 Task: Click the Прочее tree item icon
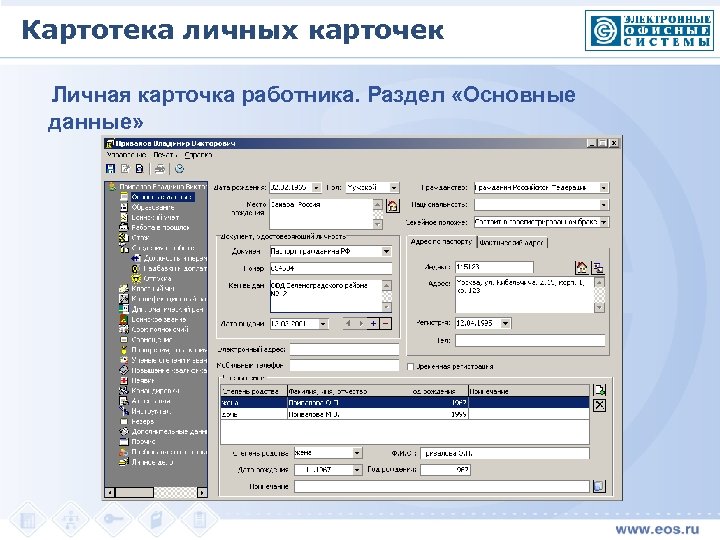tap(124, 441)
